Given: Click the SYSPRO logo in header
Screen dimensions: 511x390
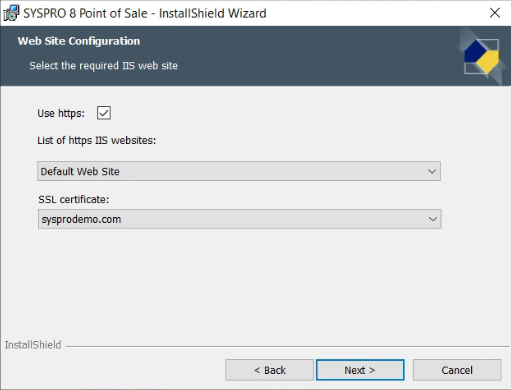Looking at the screenshot, I should tap(481, 56).
